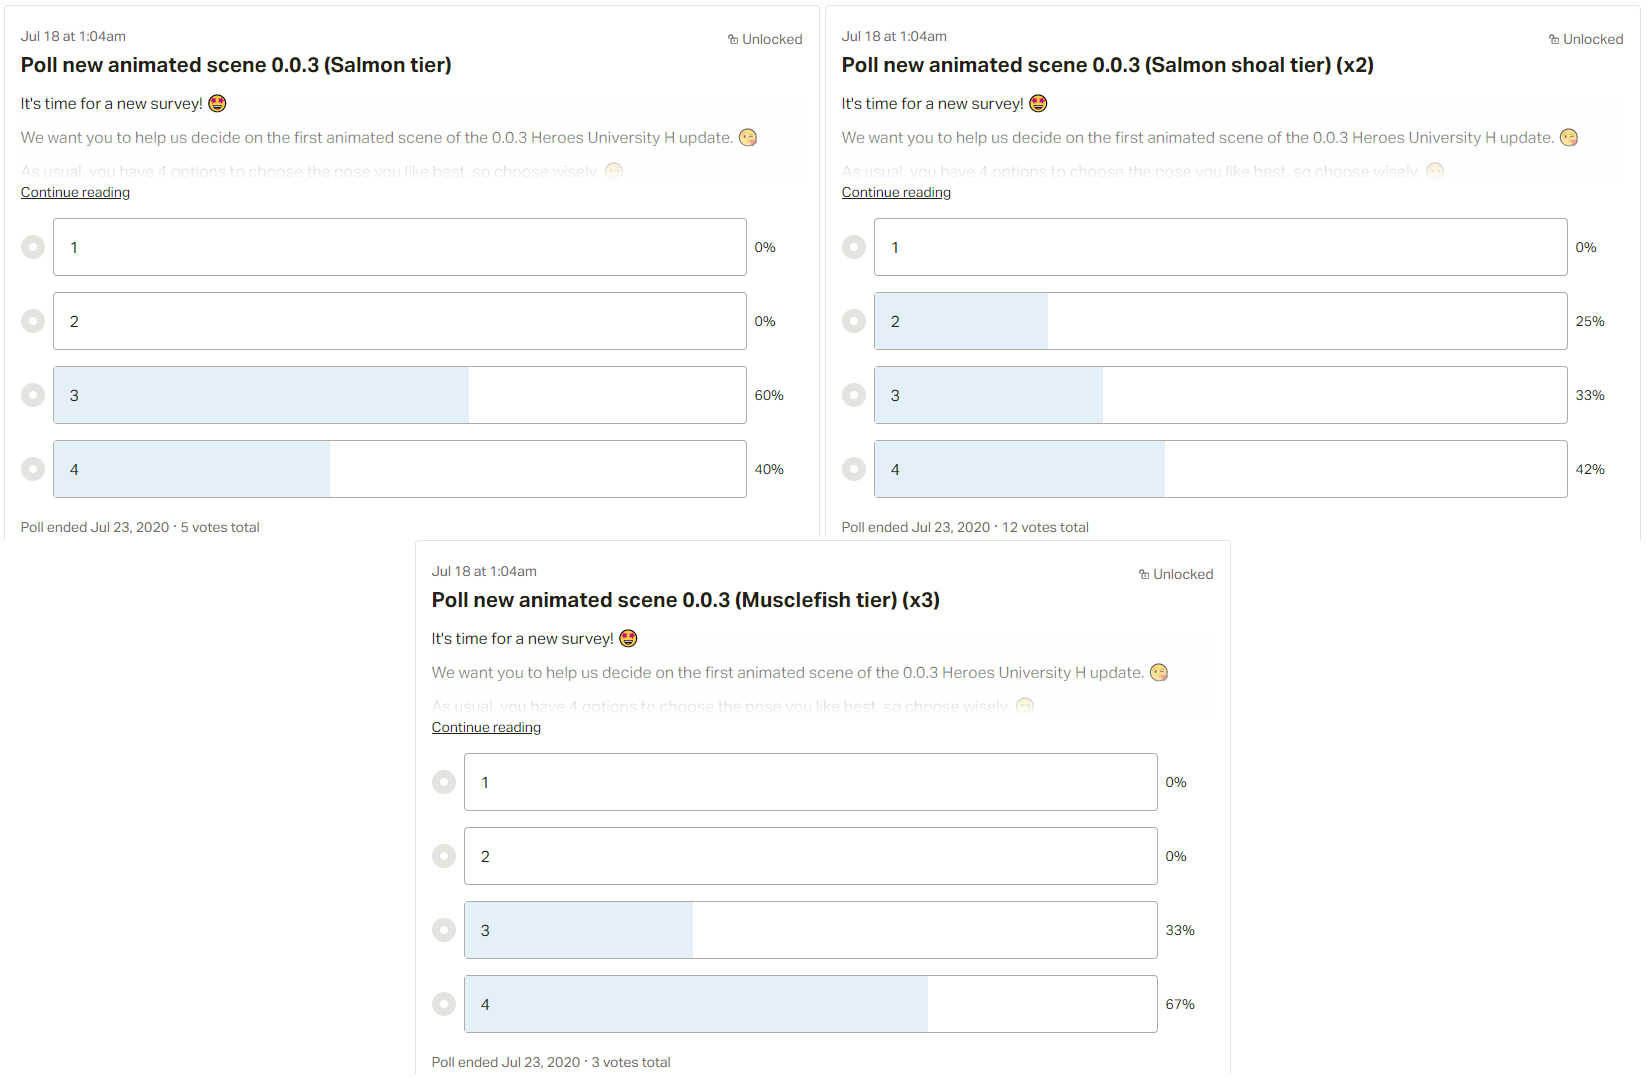This screenshot has height=1080, width=1647.
Task: Expand Continue reading in Salmon shoal post
Action: coord(896,192)
